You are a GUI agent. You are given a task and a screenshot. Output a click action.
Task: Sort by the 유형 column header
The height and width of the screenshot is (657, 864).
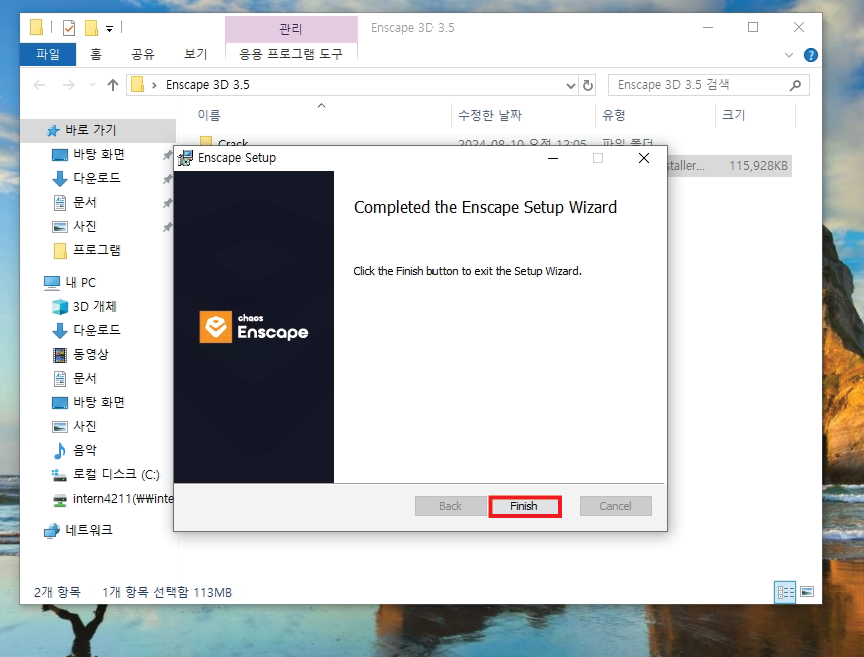(613, 115)
